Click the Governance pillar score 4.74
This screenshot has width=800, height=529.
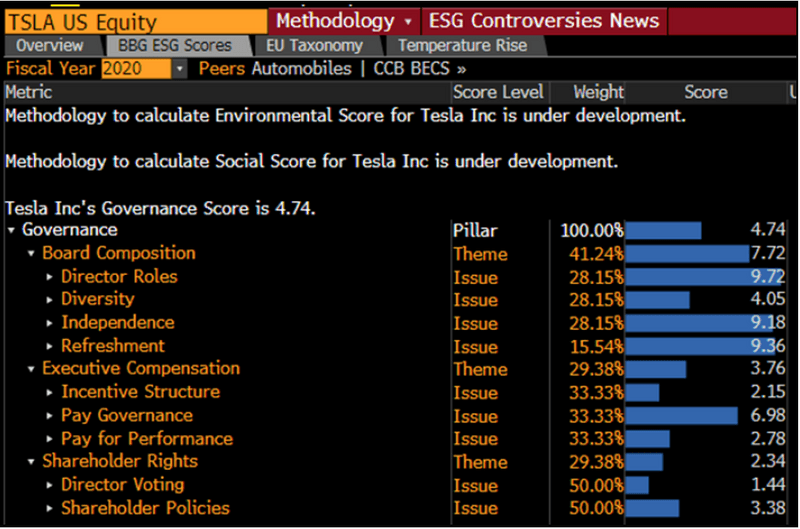pyautogui.click(x=767, y=230)
